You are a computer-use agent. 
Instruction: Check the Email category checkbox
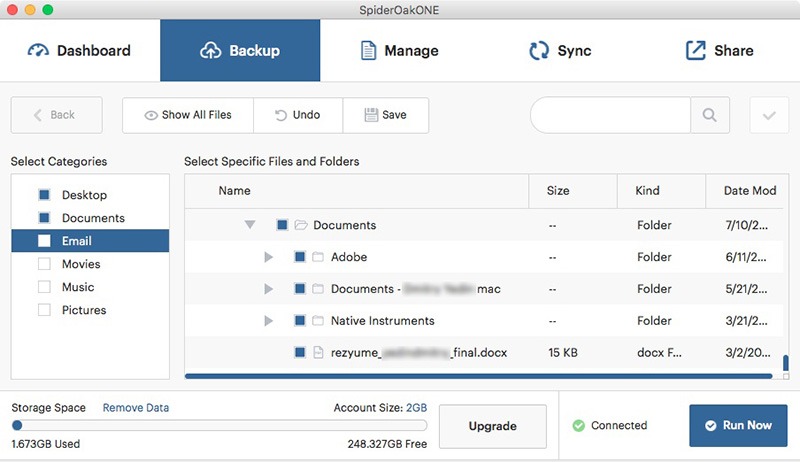coord(44,241)
